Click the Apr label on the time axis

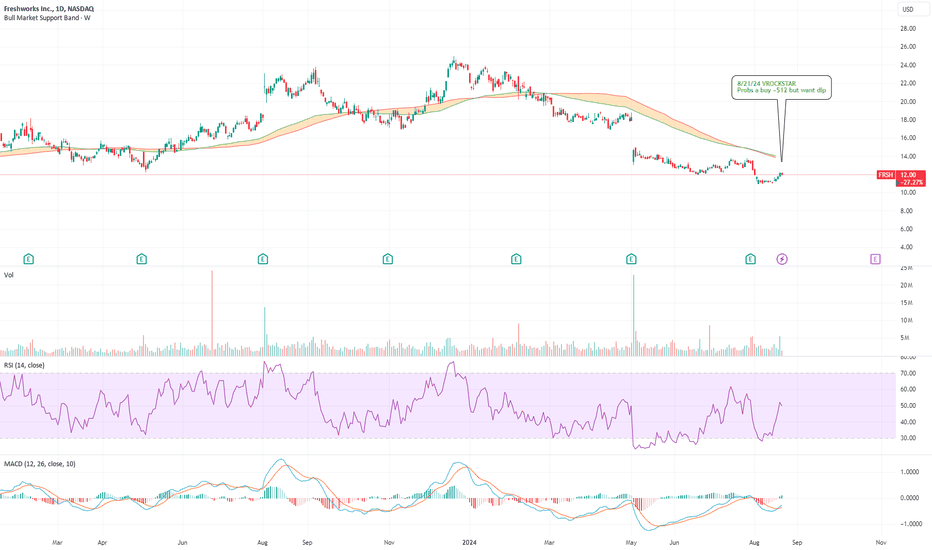click(x=102, y=542)
